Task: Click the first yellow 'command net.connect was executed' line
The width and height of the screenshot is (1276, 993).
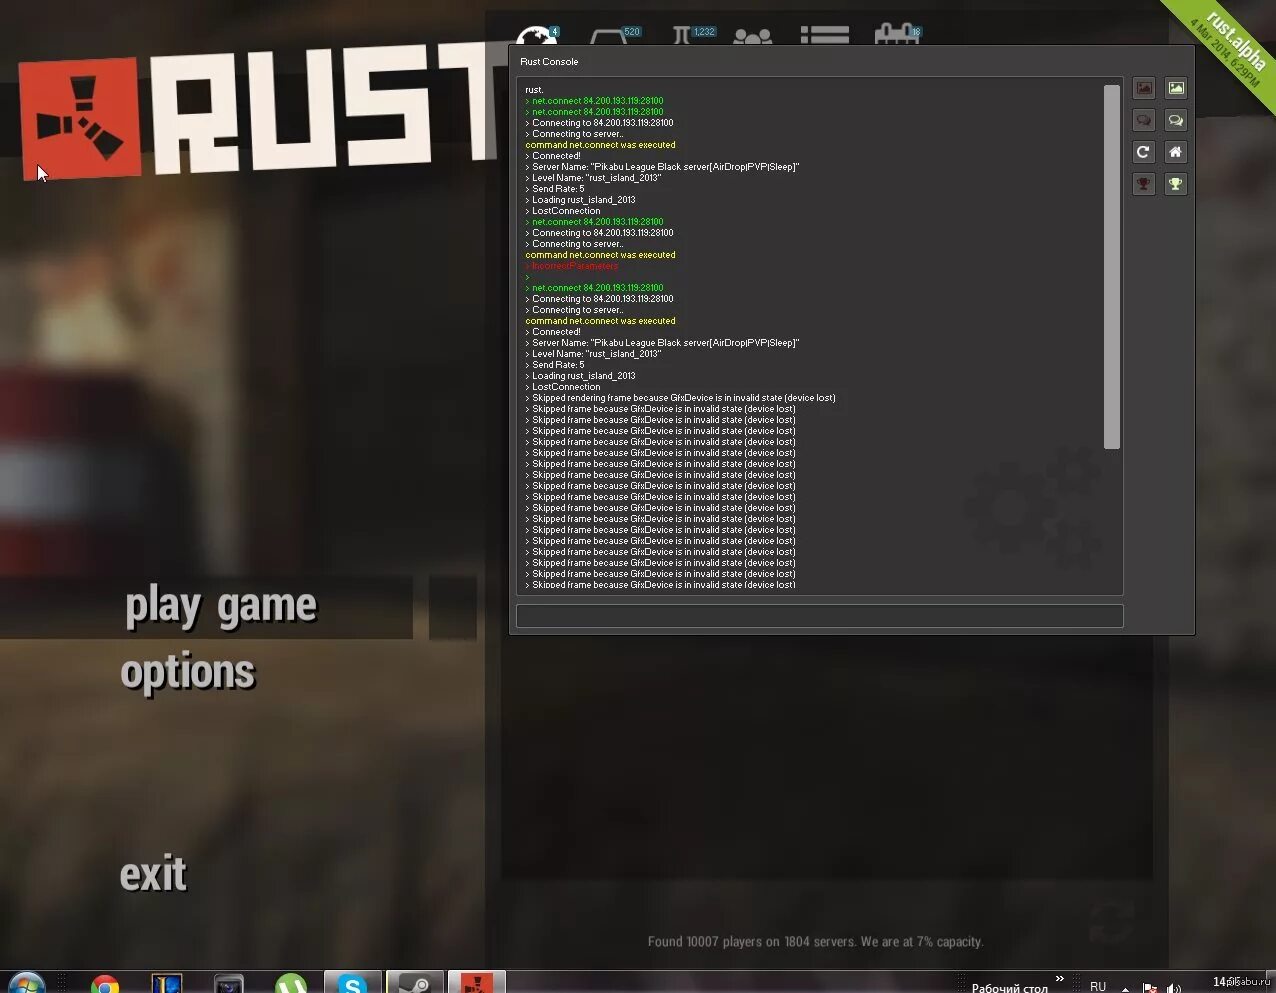Action: (601, 145)
